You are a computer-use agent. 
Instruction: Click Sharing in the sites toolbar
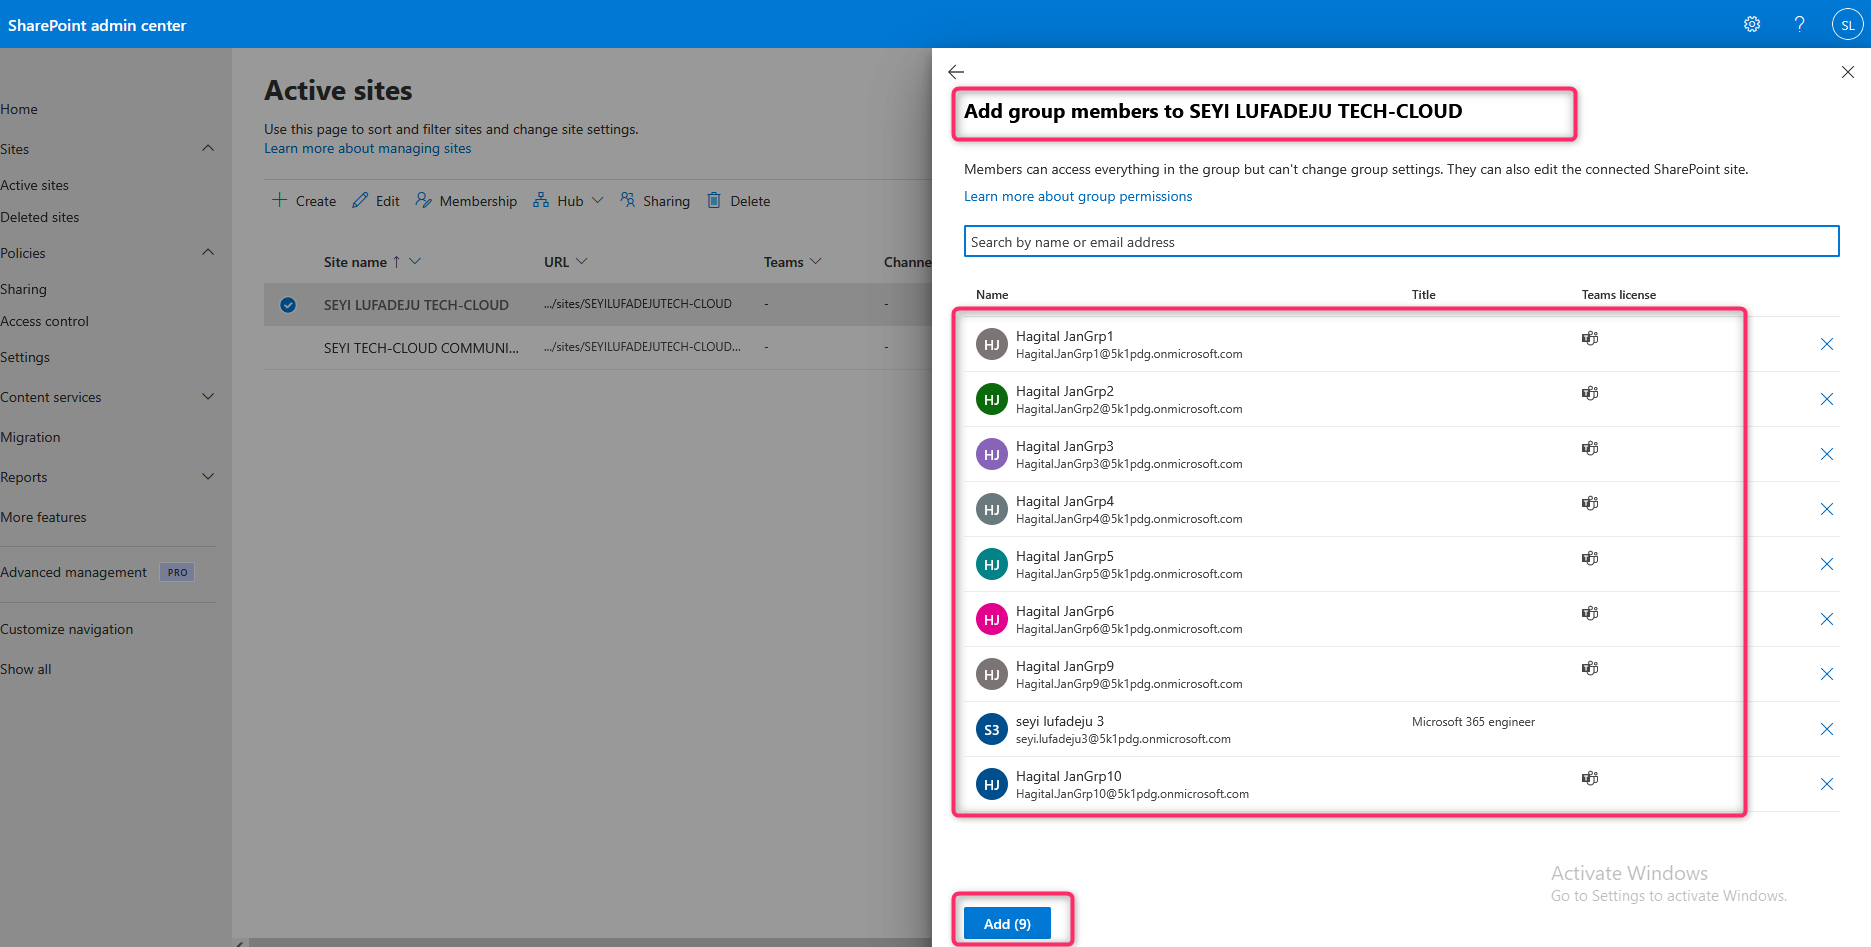coord(655,201)
